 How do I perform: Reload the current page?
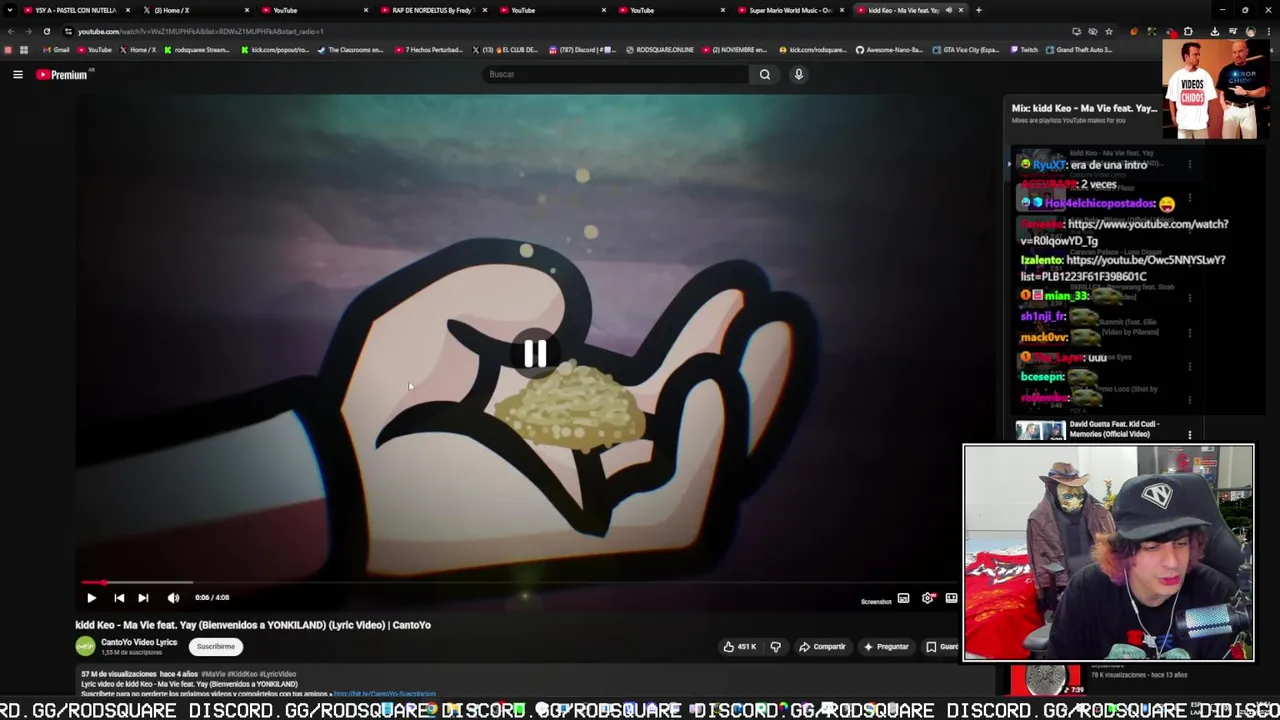[x=47, y=31]
